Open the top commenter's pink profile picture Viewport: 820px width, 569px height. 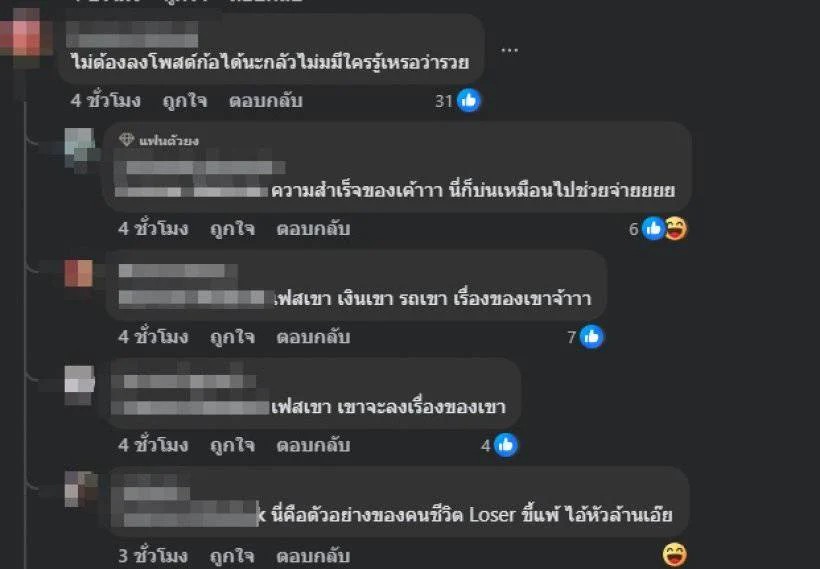[25, 38]
